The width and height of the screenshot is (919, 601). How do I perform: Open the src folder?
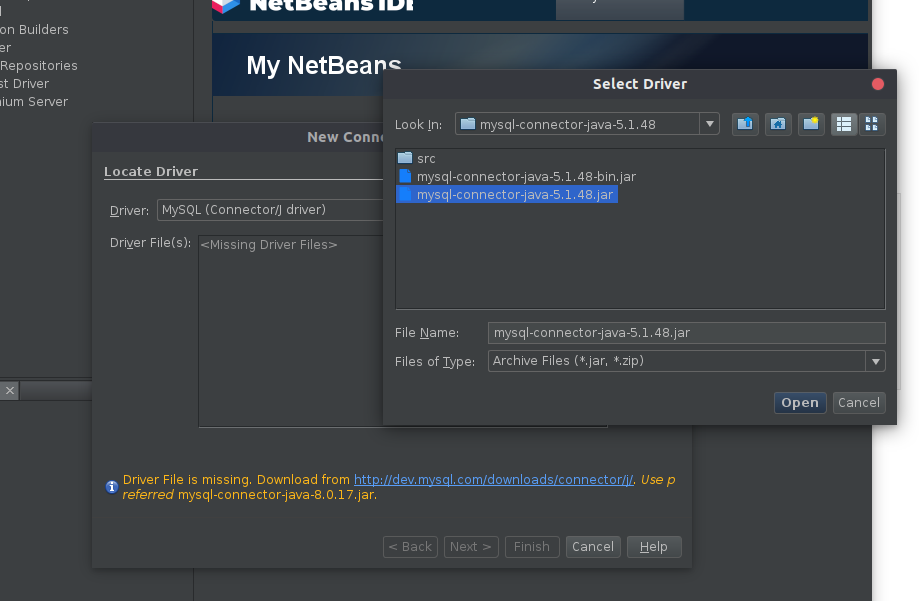coord(417,158)
